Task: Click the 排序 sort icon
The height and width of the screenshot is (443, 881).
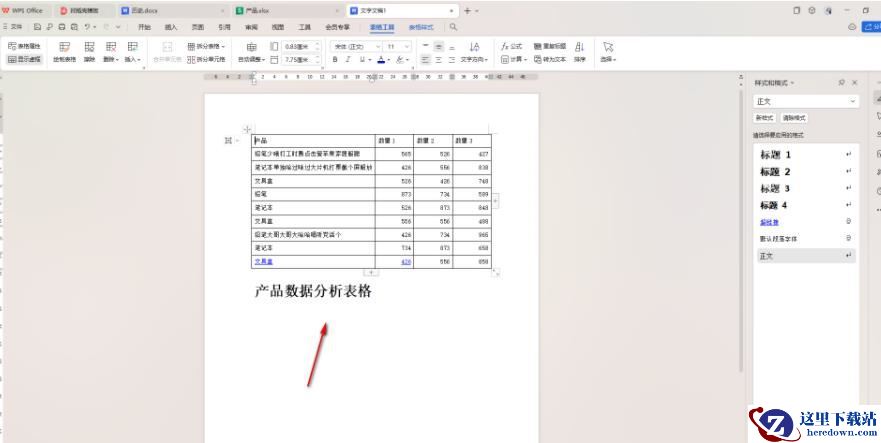Action: point(579,52)
